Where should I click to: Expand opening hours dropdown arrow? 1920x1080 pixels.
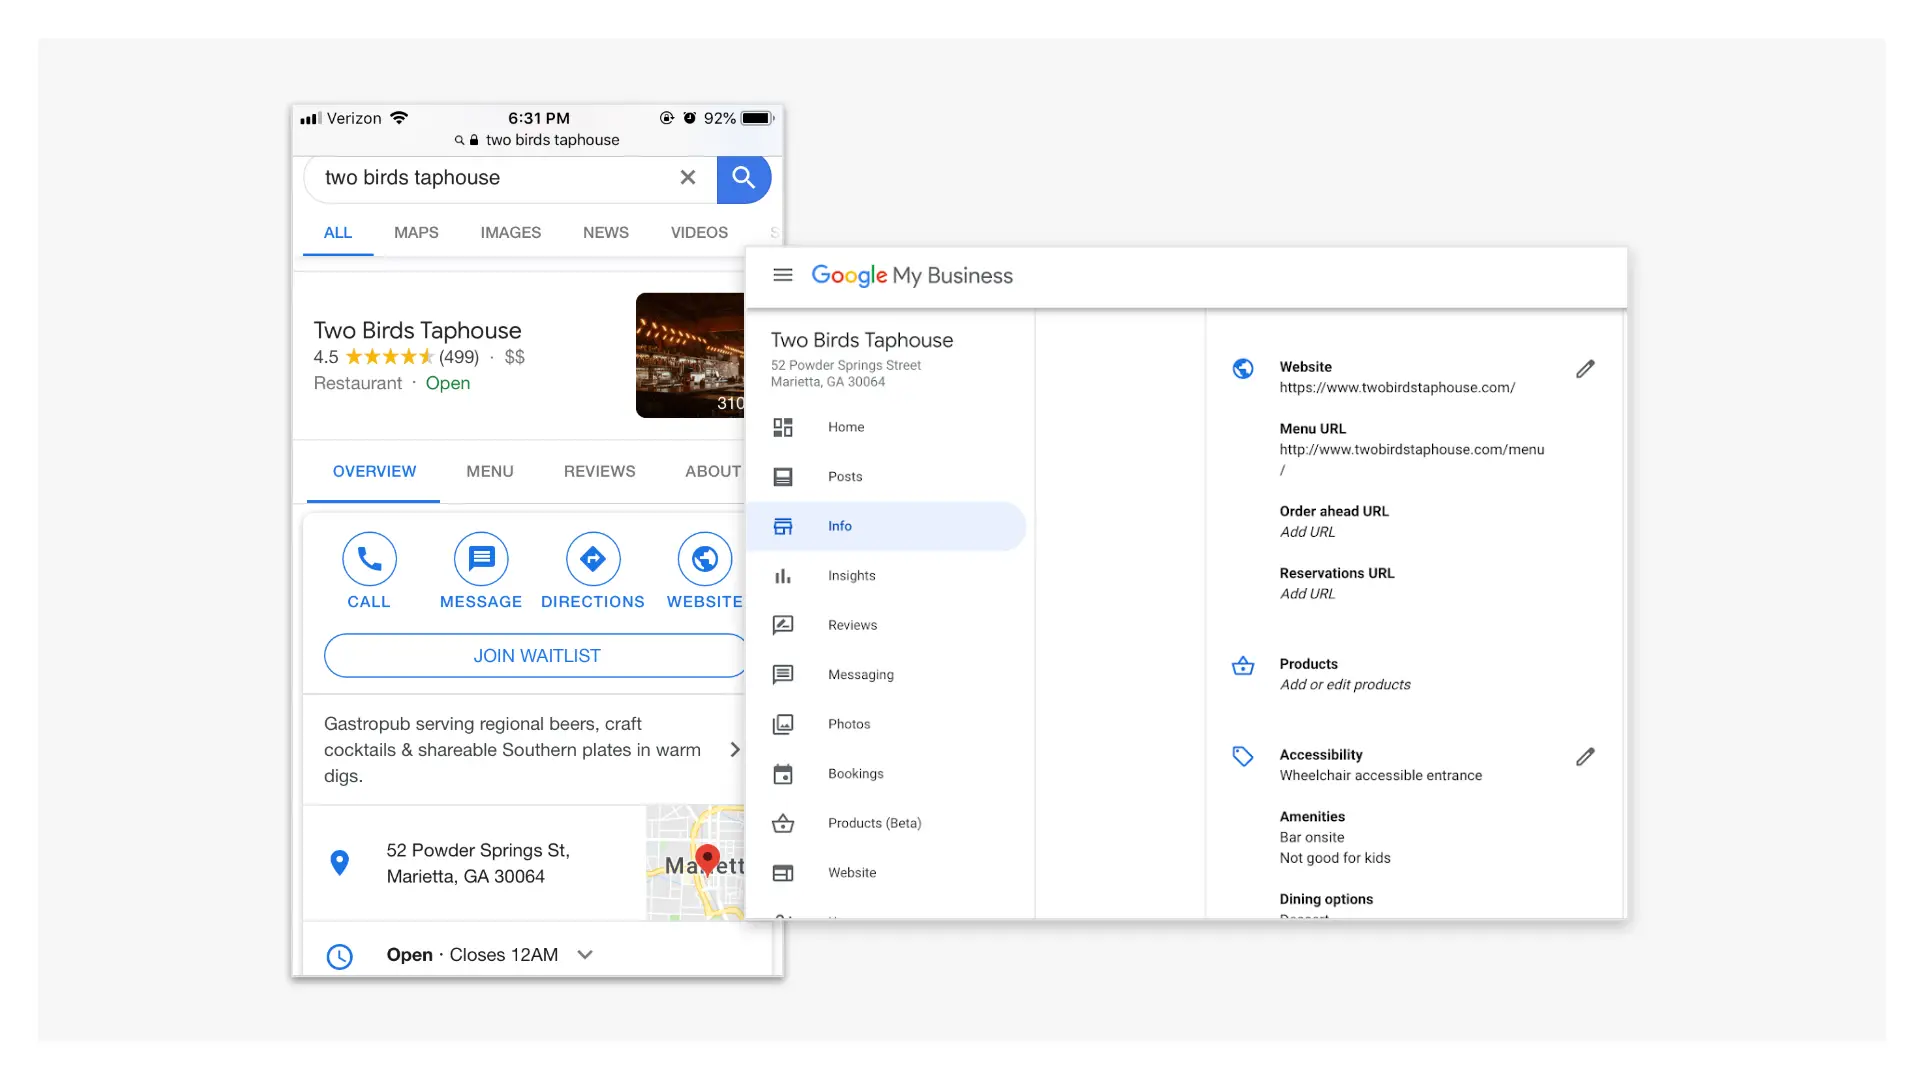point(585,955)
